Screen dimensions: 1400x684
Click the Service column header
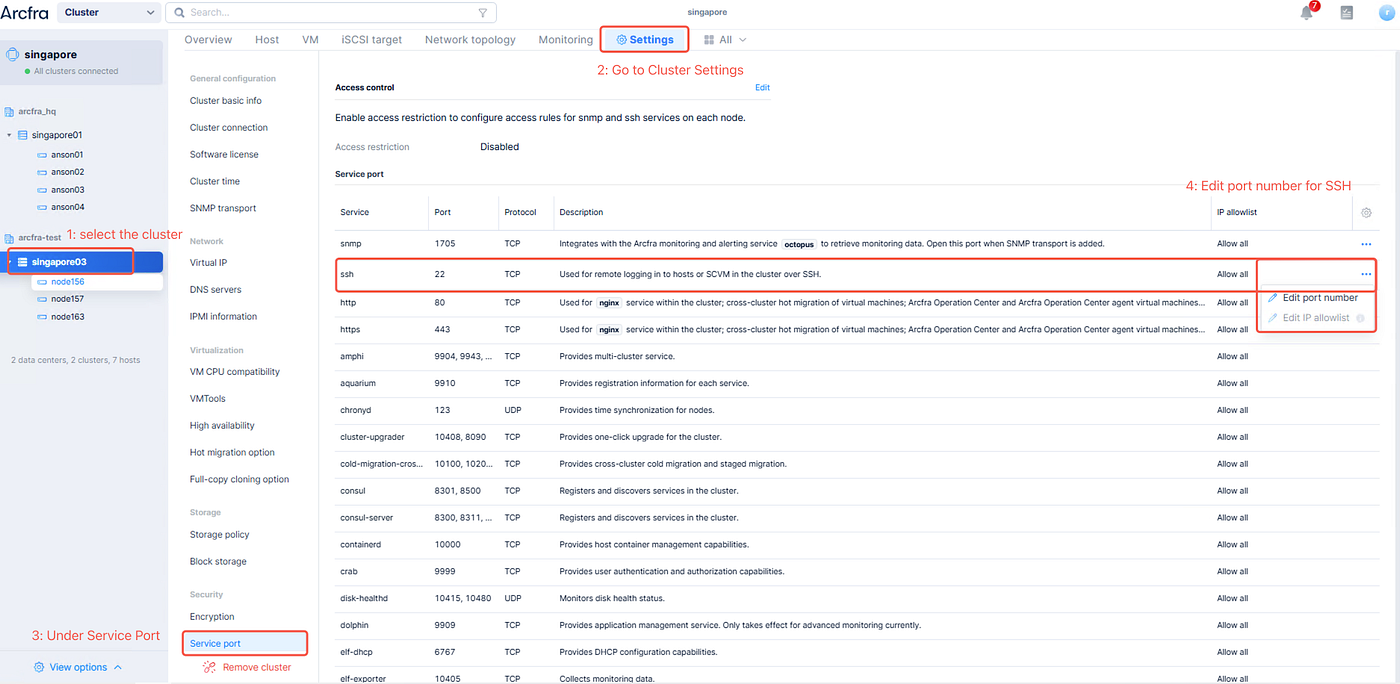pos(354,212)
